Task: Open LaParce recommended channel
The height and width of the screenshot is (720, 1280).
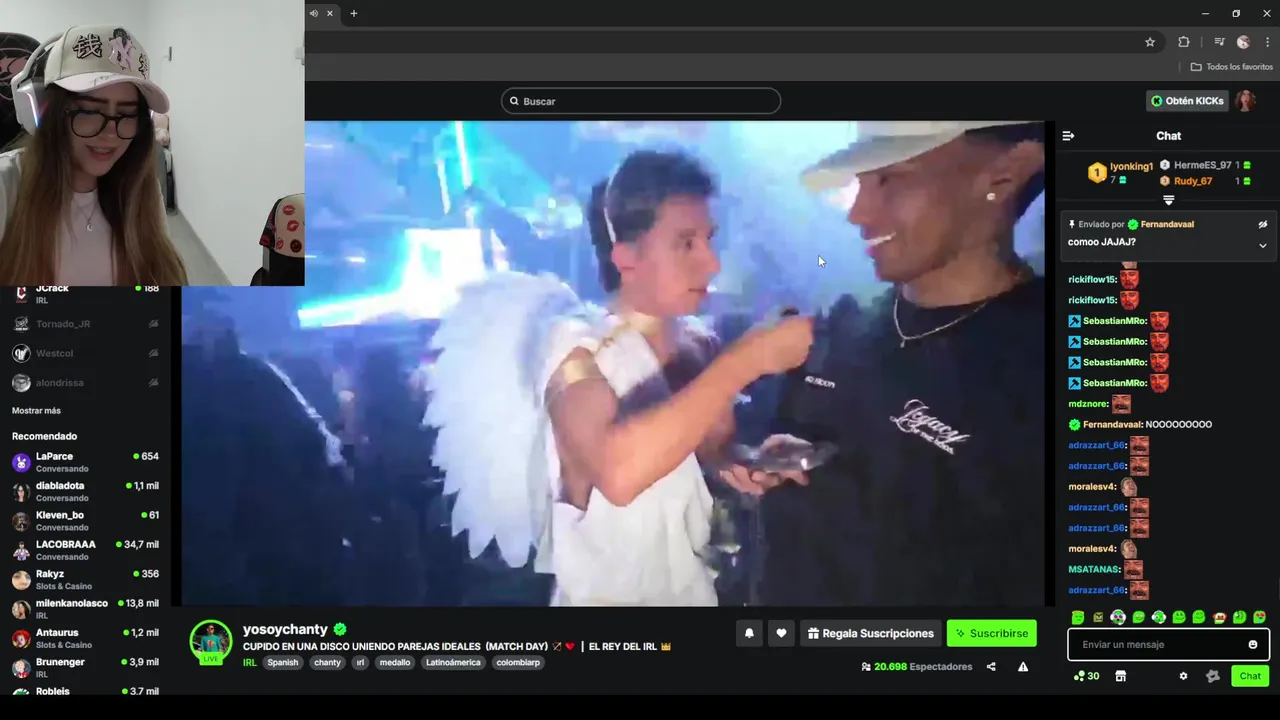Action: tap(85, 462)
